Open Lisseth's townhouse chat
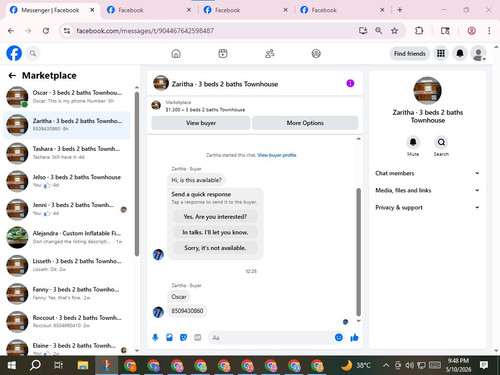The image size is (500, 375). click(x=67, y=265)
